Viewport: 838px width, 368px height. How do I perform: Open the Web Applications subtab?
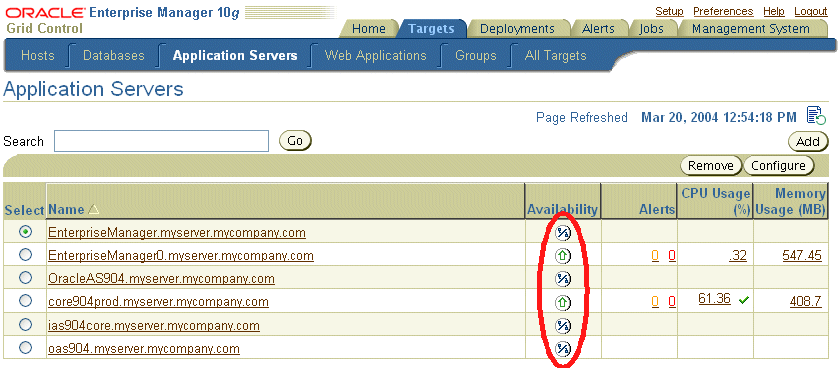376,56
